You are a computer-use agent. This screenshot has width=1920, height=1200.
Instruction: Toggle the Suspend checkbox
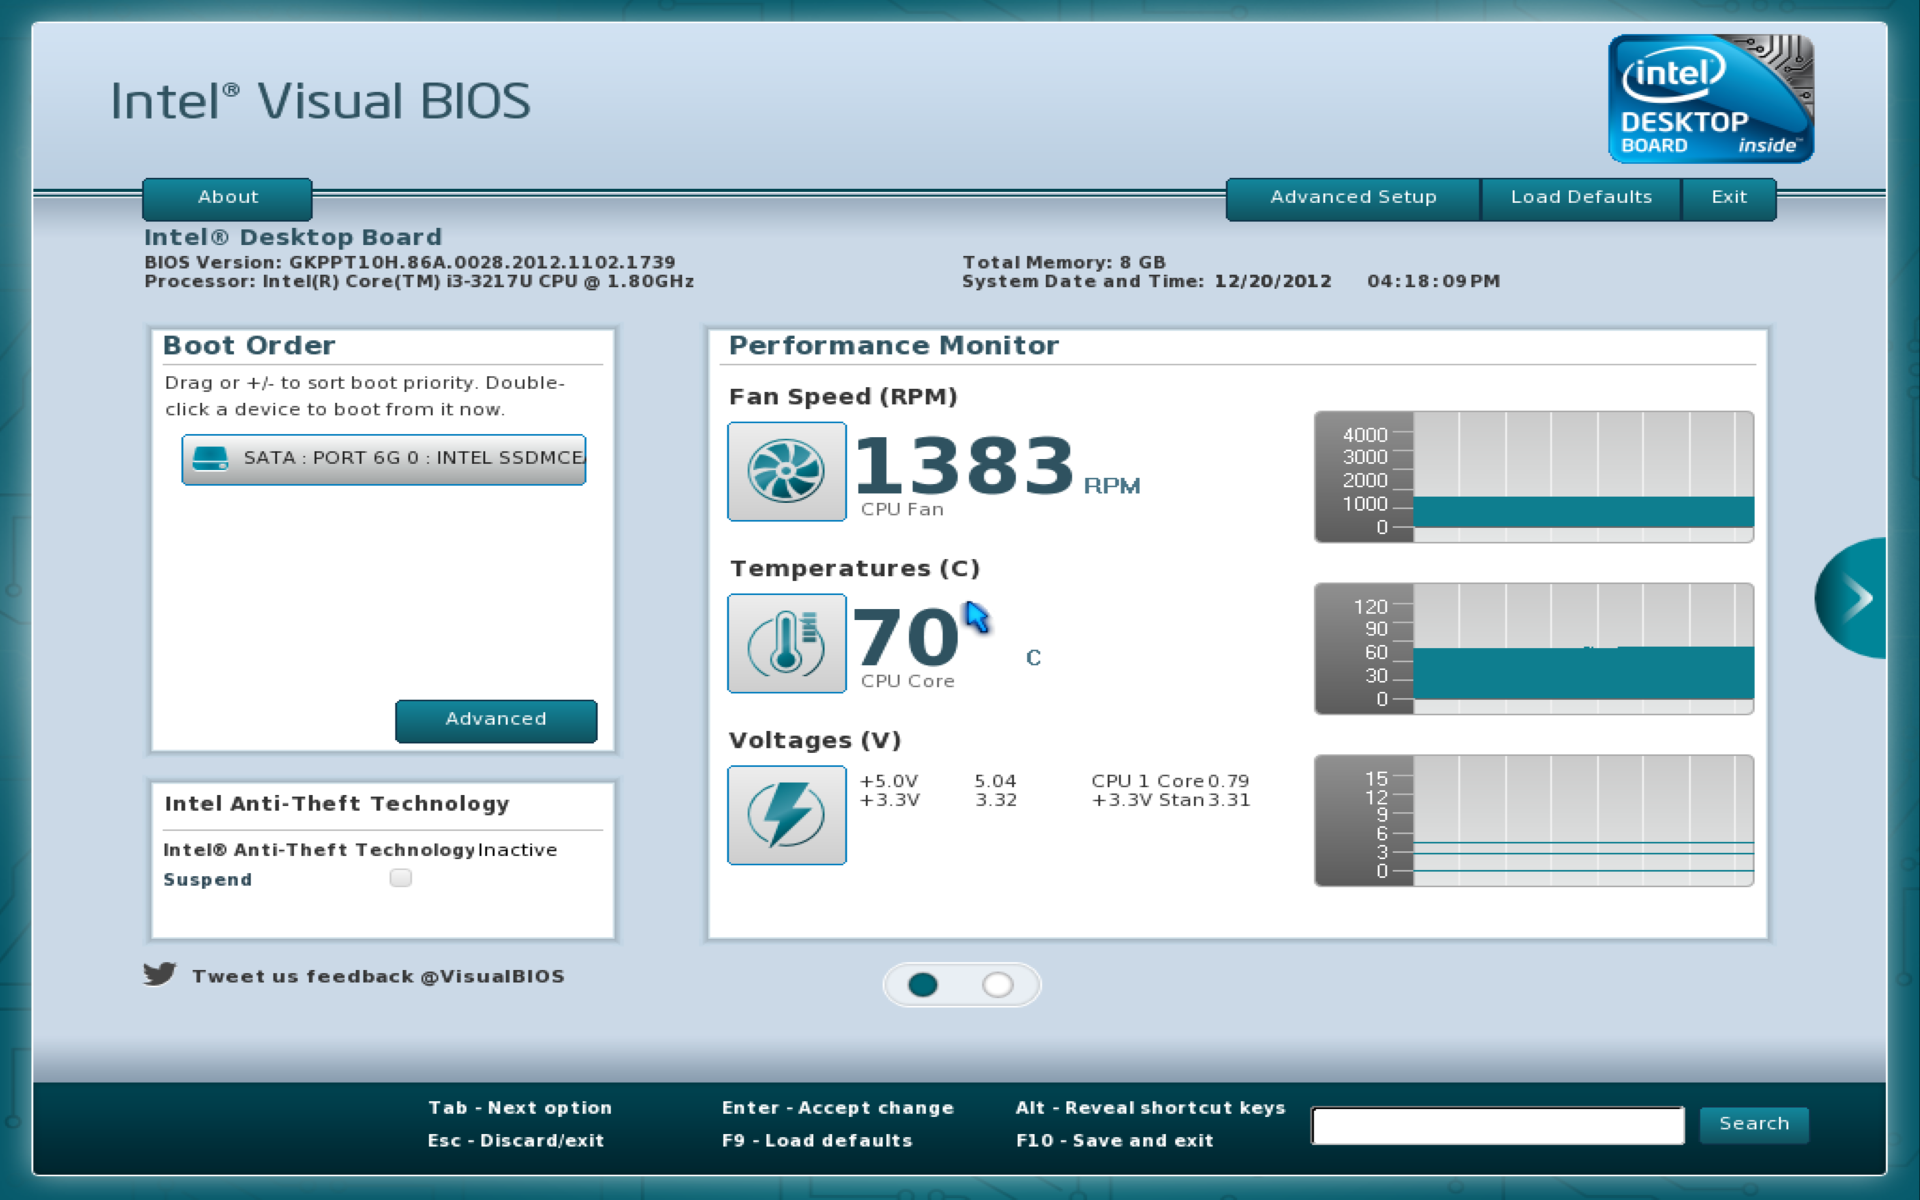(x=401, y=878)
